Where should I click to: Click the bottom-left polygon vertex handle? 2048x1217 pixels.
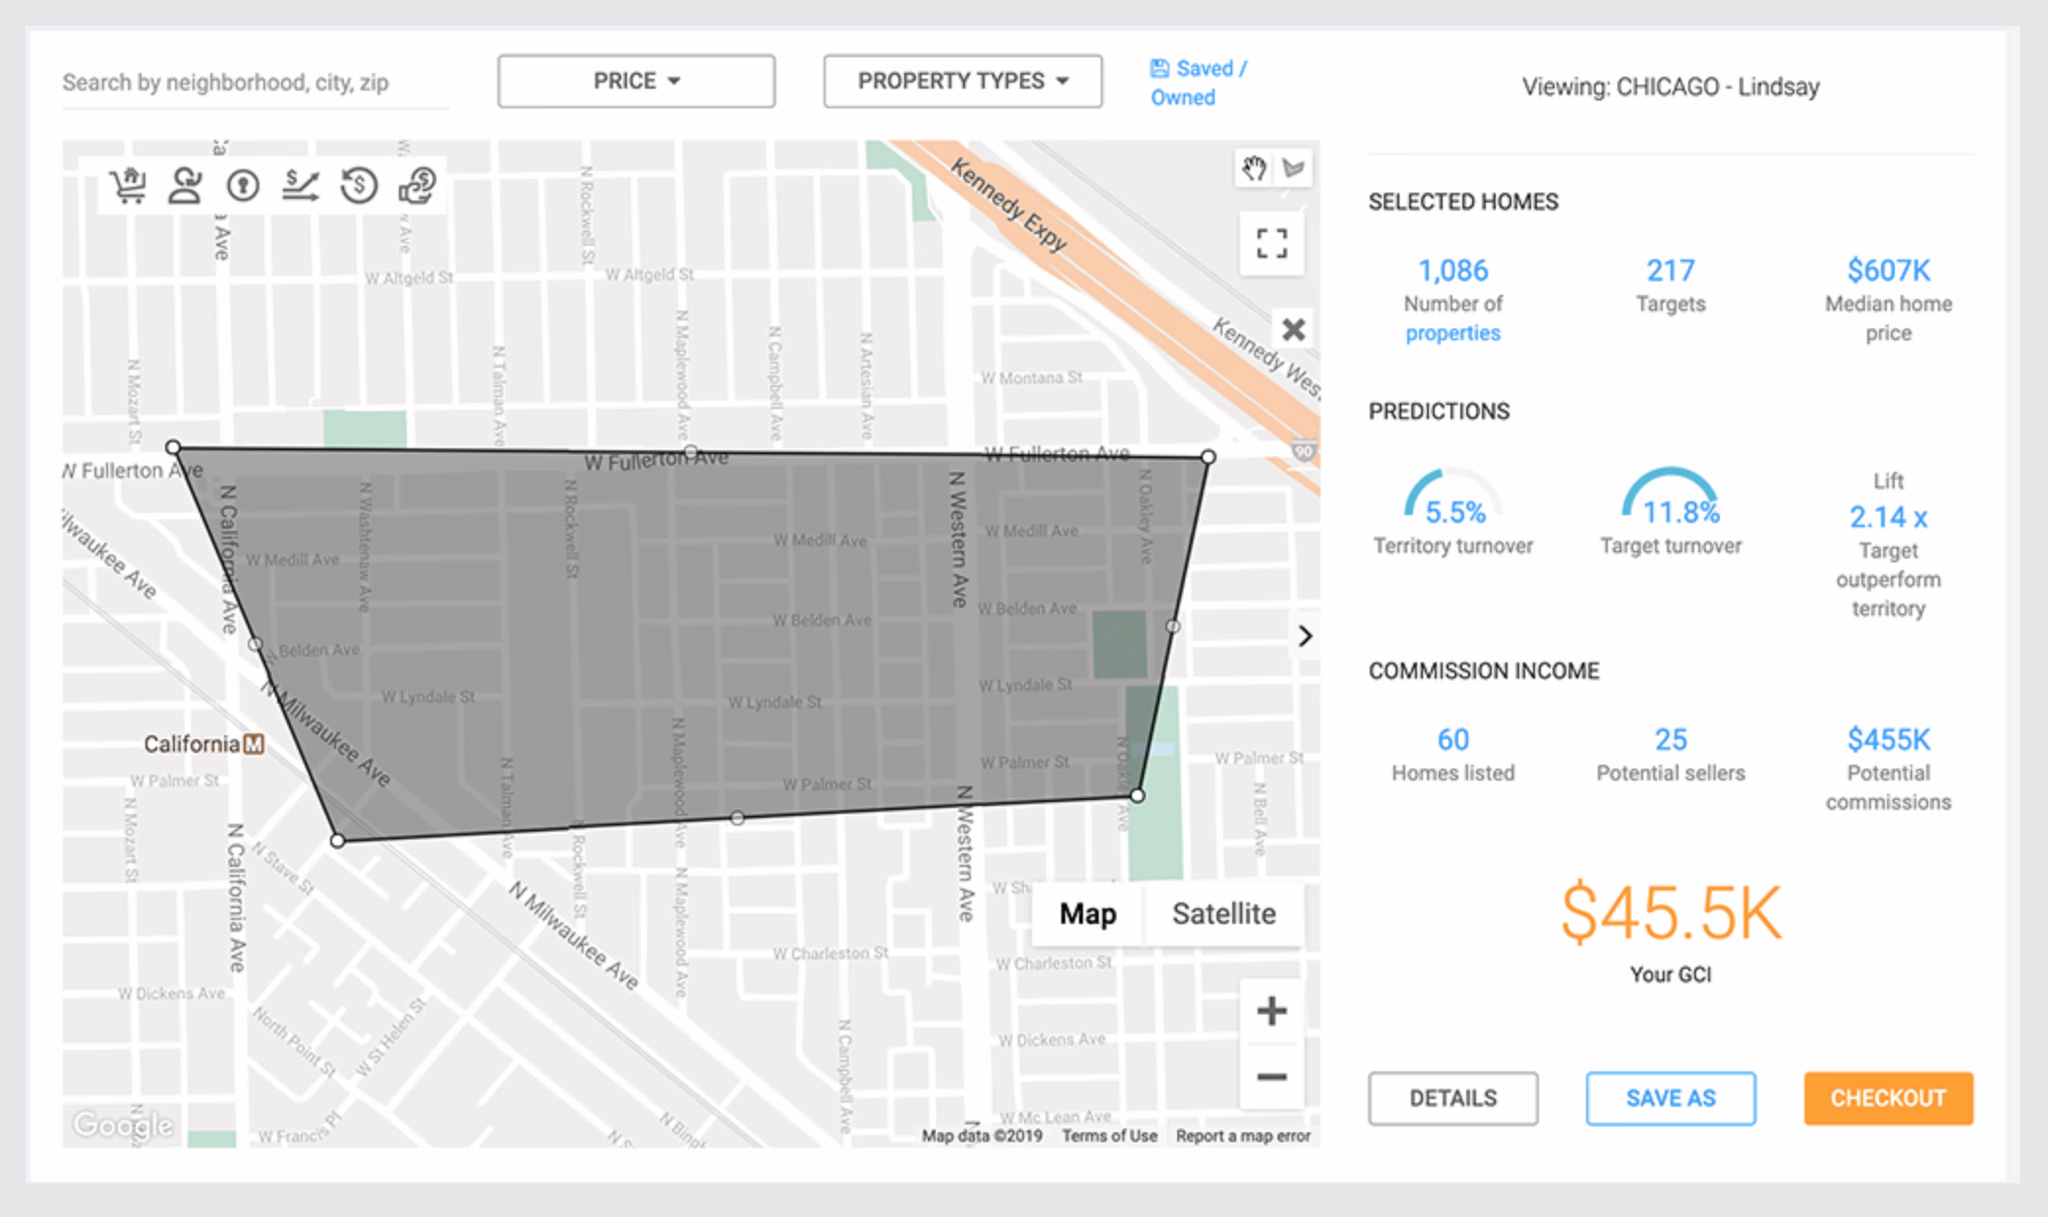click(338, 841)
